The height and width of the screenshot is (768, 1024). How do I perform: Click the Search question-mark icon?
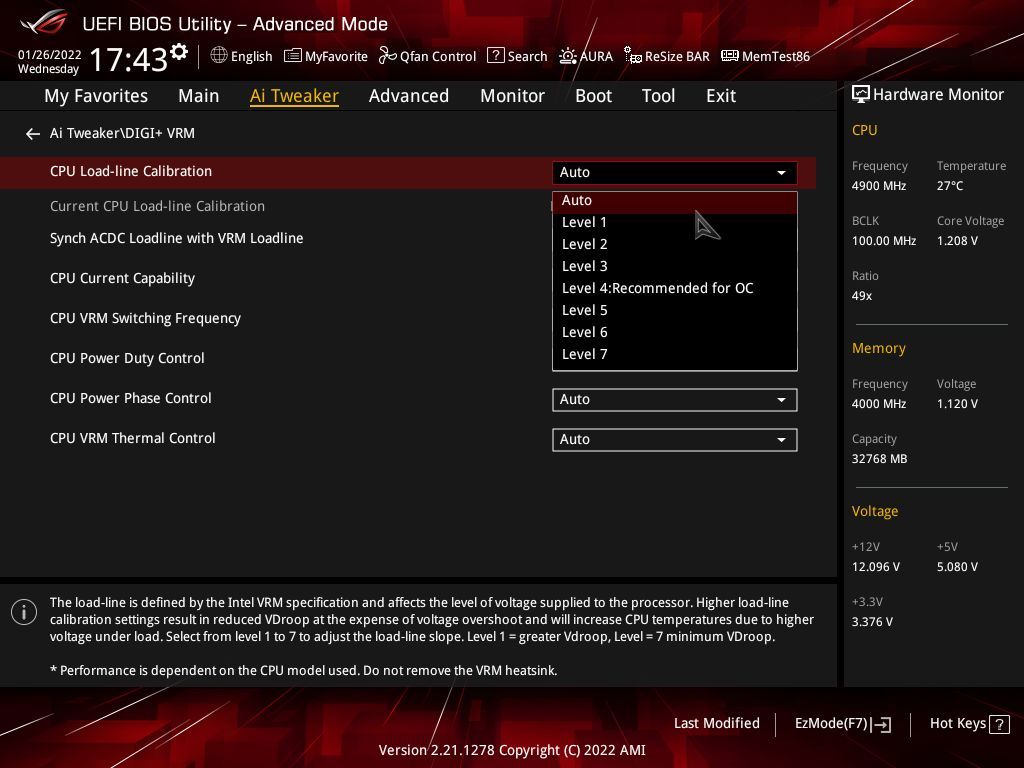point(496,56)
